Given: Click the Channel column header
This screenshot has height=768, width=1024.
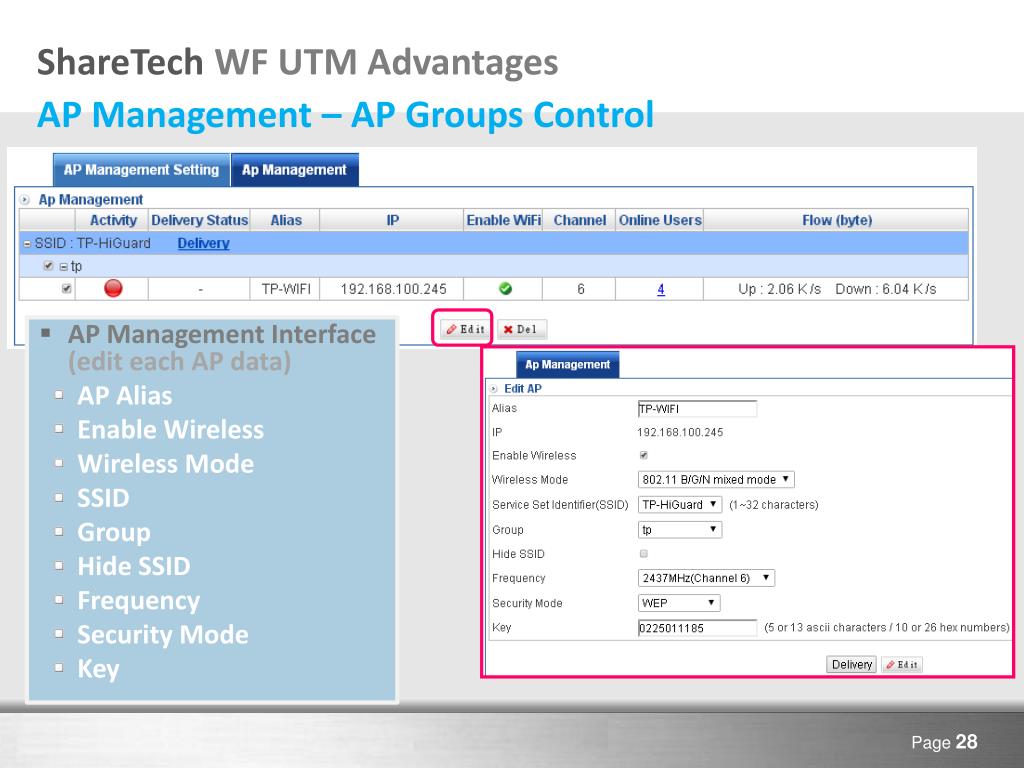Looking at the screenshot, I should [579, 220].
